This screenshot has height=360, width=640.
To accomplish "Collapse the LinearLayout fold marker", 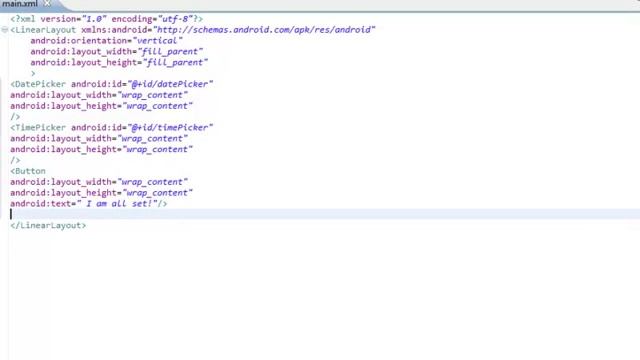I will point(4,30).
